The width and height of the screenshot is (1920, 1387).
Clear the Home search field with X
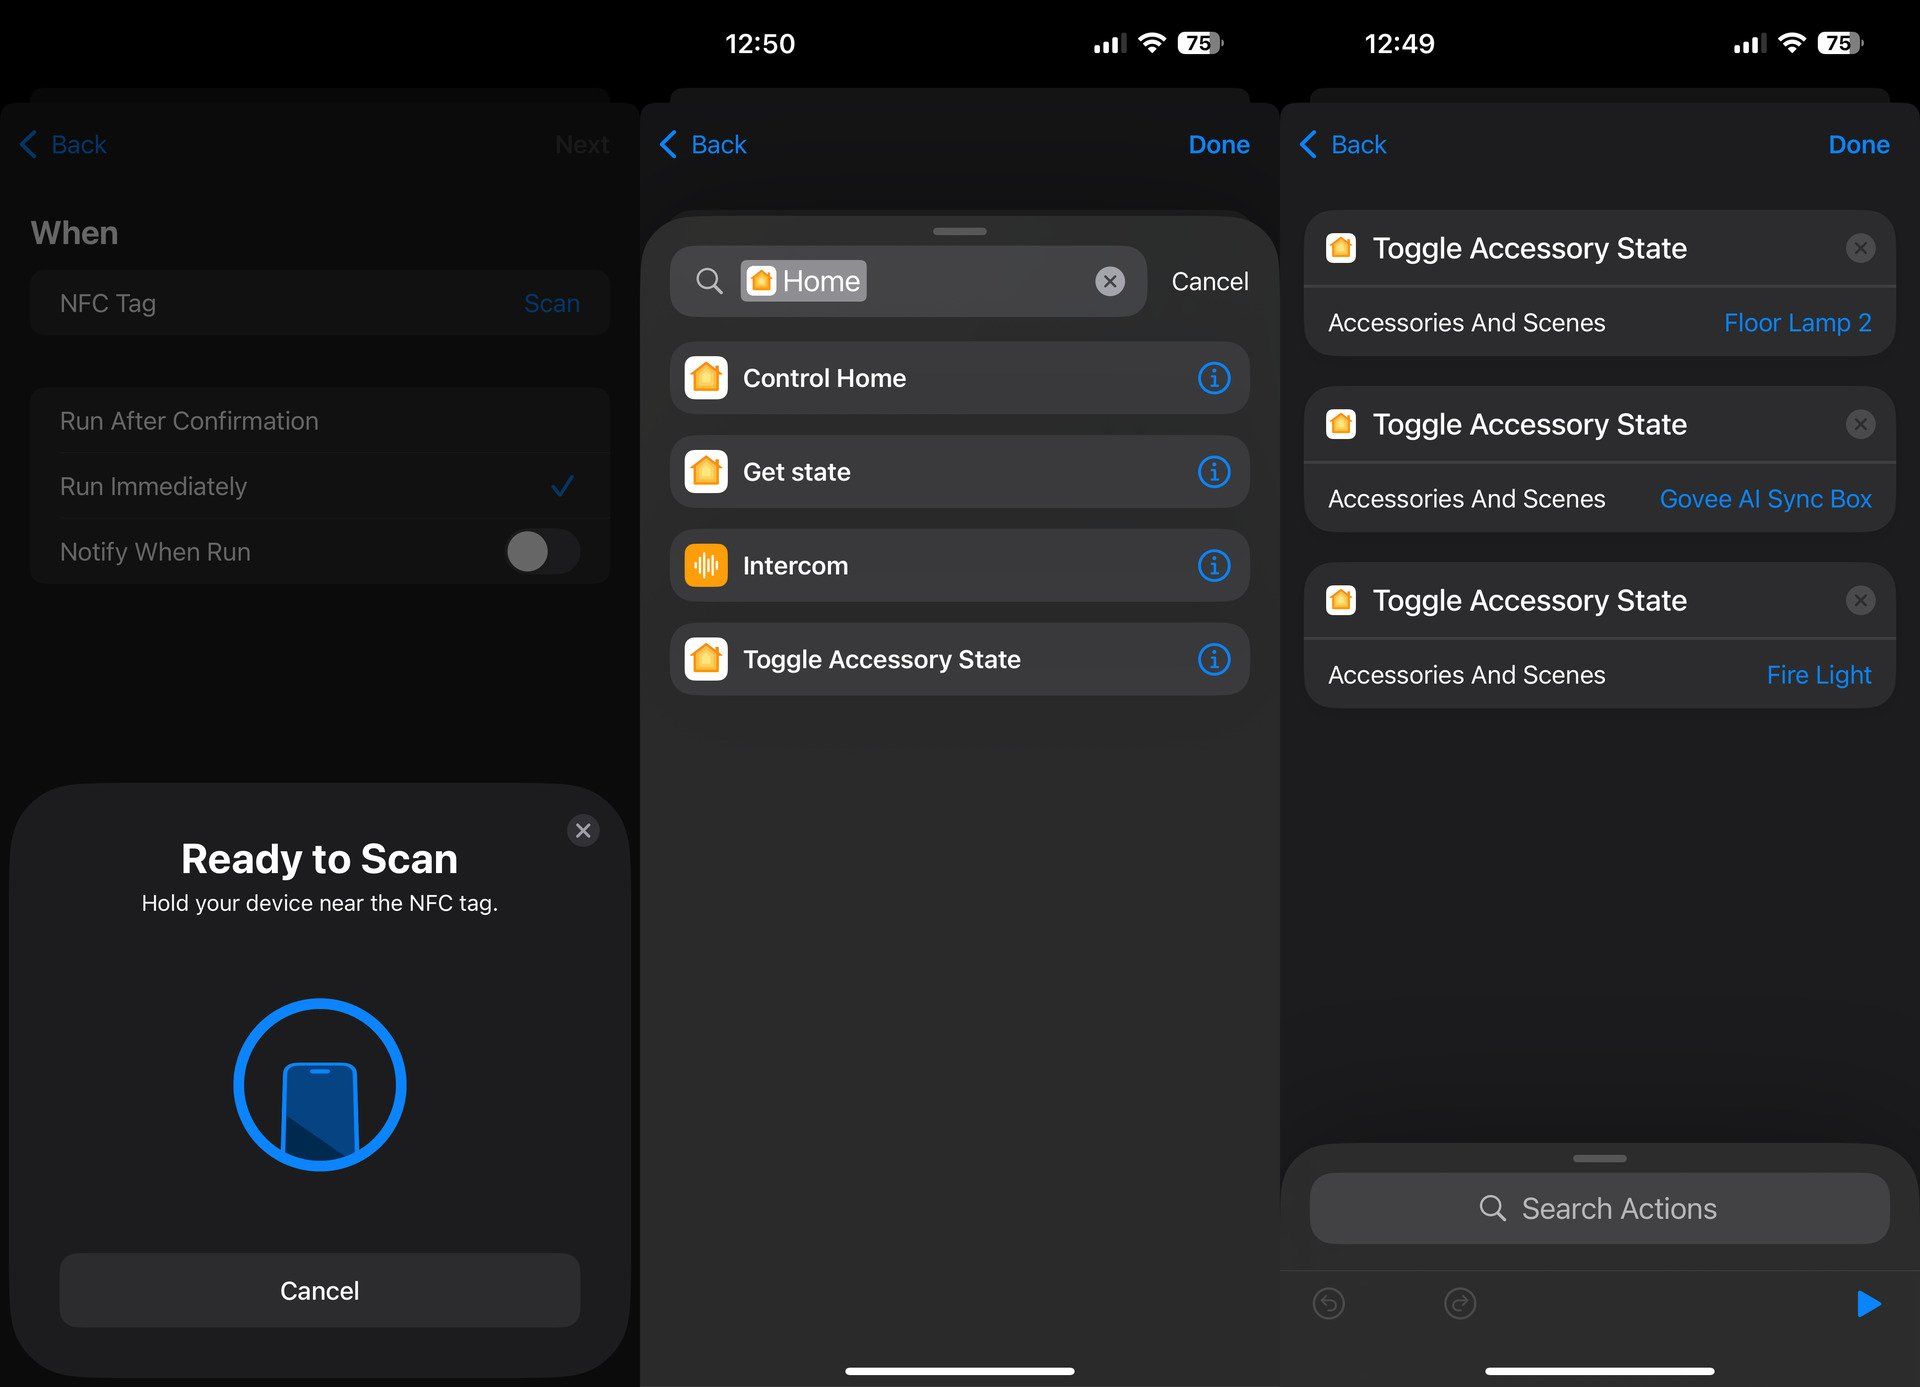(1111, 279)
